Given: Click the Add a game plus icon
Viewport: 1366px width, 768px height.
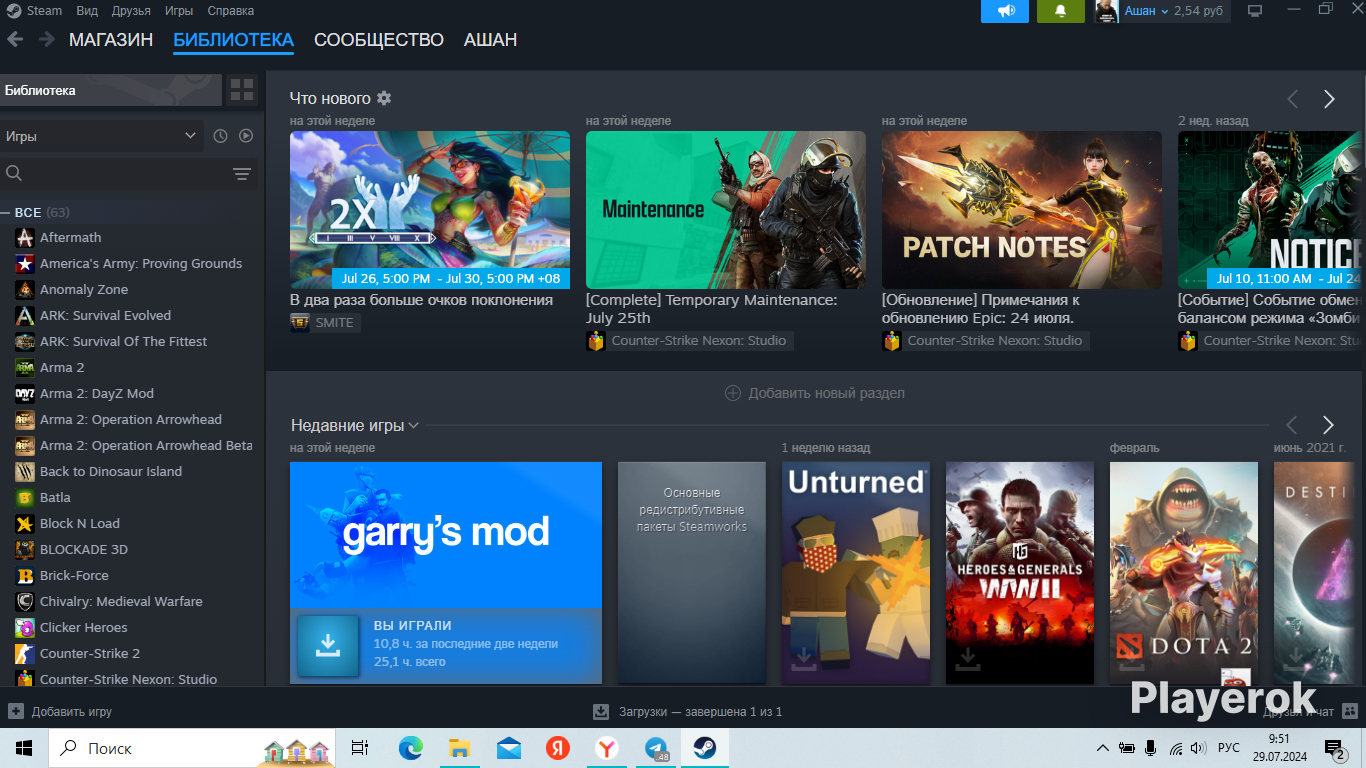Looking at the screenshot, I should 16,711.
